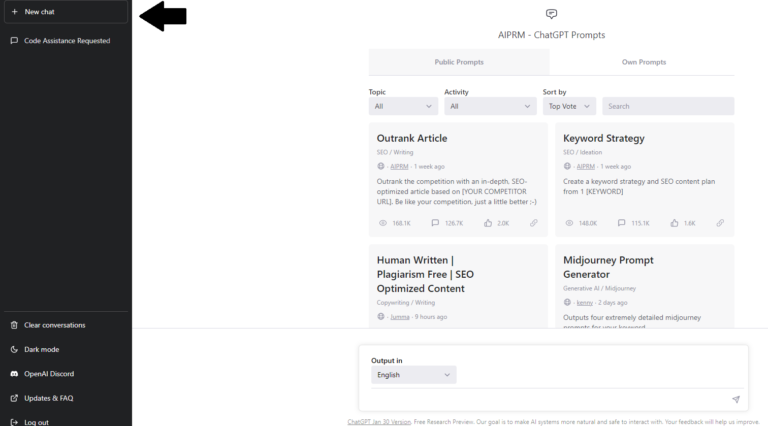768x426 pixels.
Task: Select the Output in English dropdown
Action: click(x=413, y=375)
